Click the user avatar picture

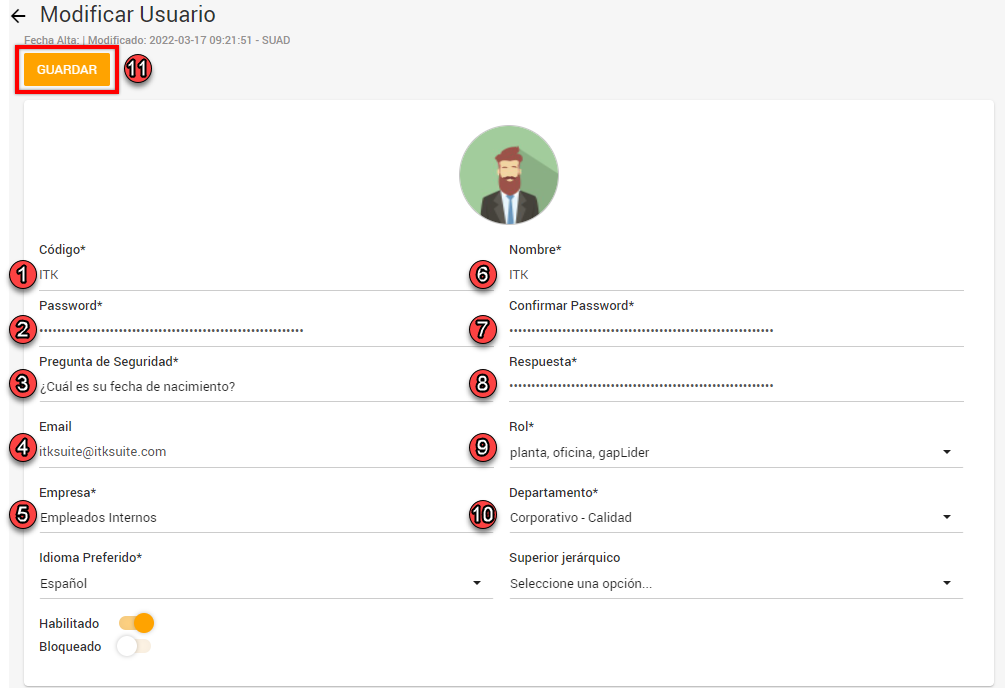click(x=508, y=175)
